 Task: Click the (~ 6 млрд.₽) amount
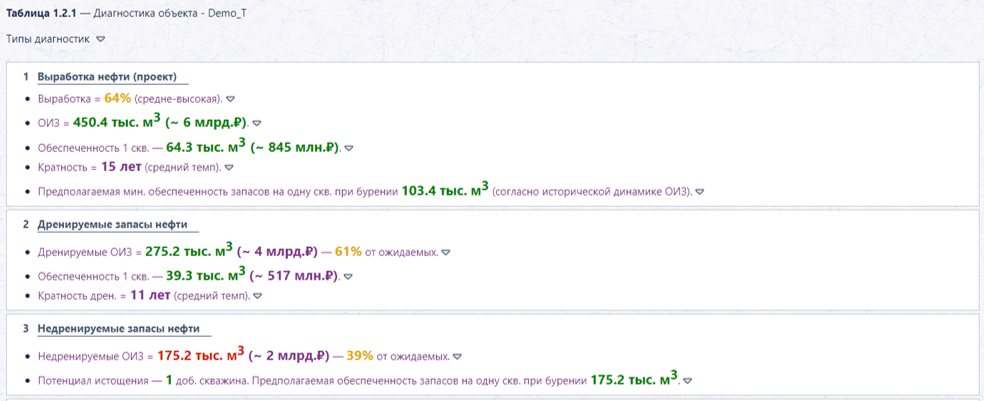click(x=206, y=122)
